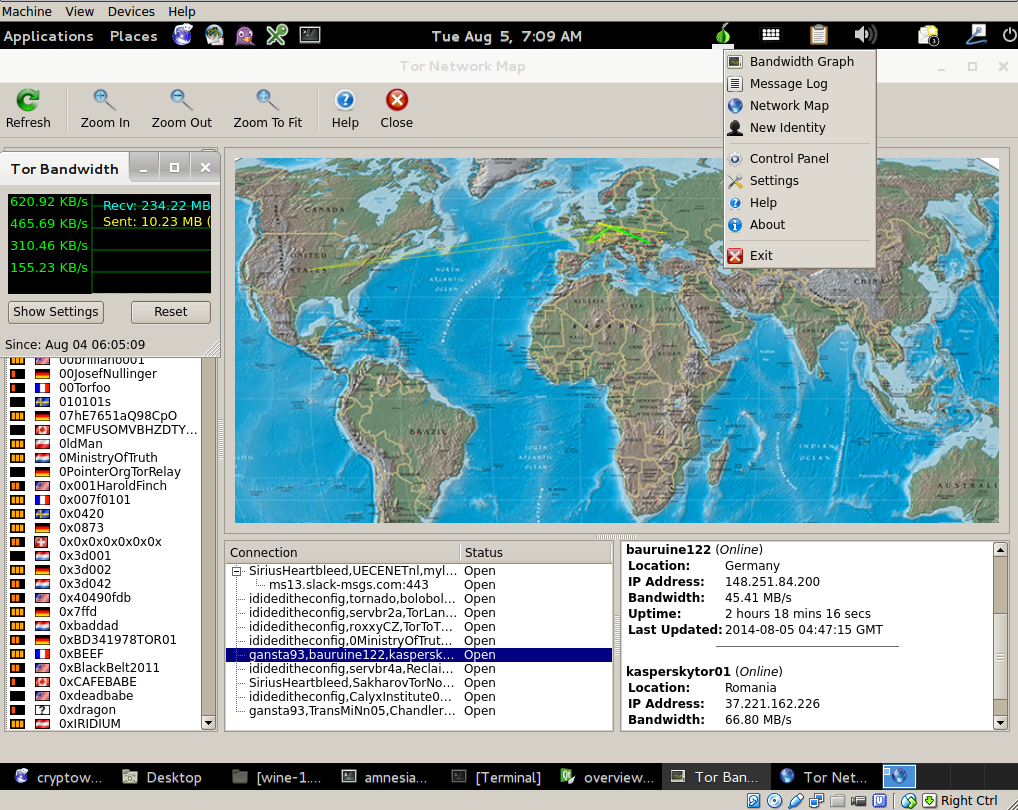Open Control Panel from the Vidalia menu
The height and width of the screenshot is (810, 1018).
tap(800, 159)
